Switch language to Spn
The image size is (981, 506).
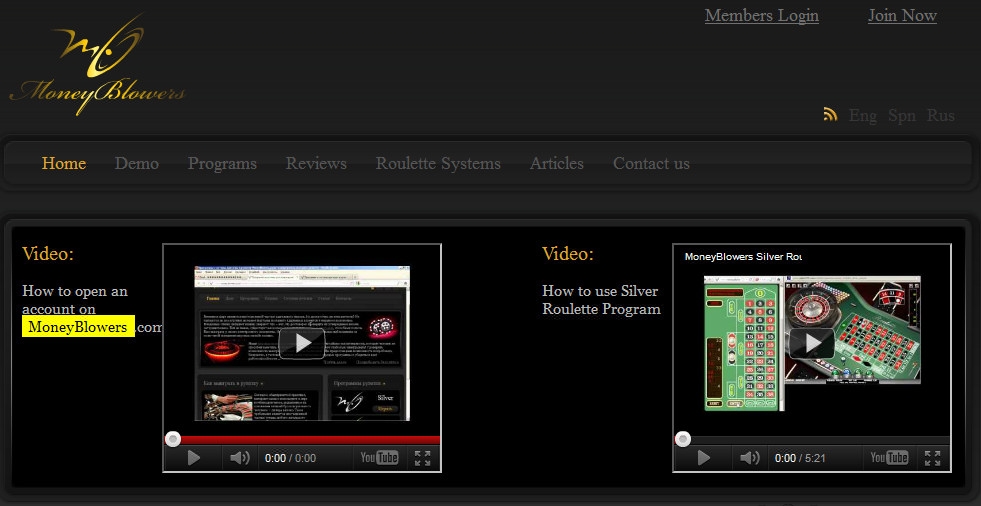tap(901, 115)
